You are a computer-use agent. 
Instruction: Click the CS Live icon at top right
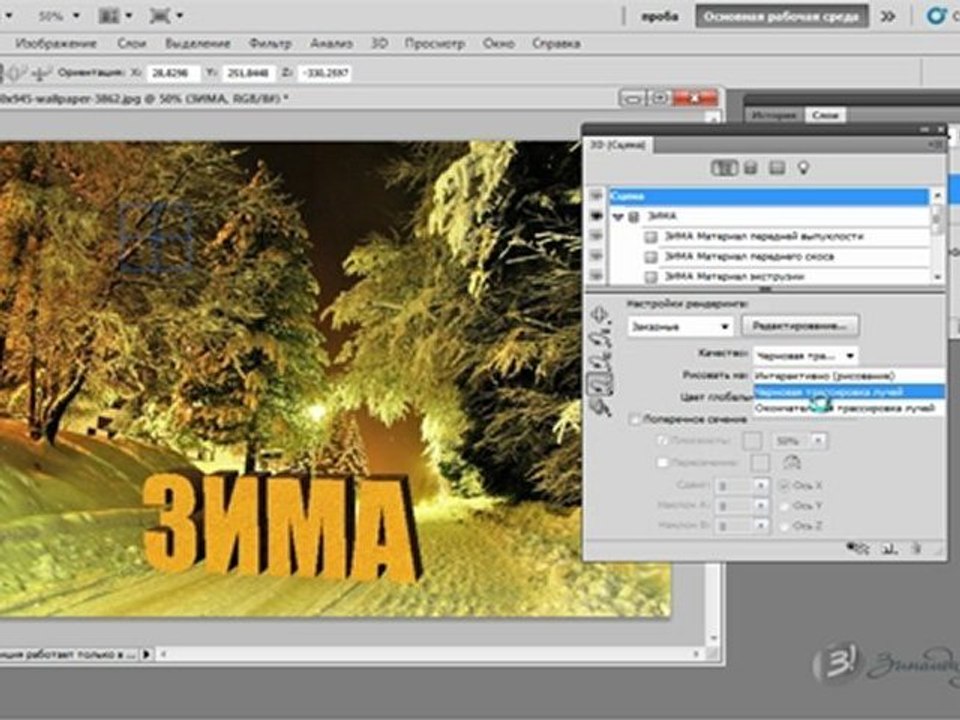(936, 16)
